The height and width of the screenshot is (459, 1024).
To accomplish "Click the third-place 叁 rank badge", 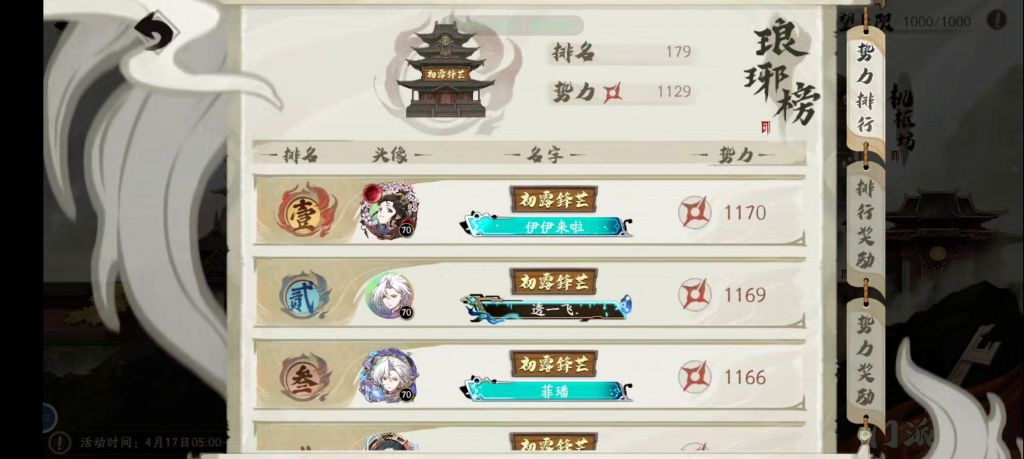I will click(306, 377).
